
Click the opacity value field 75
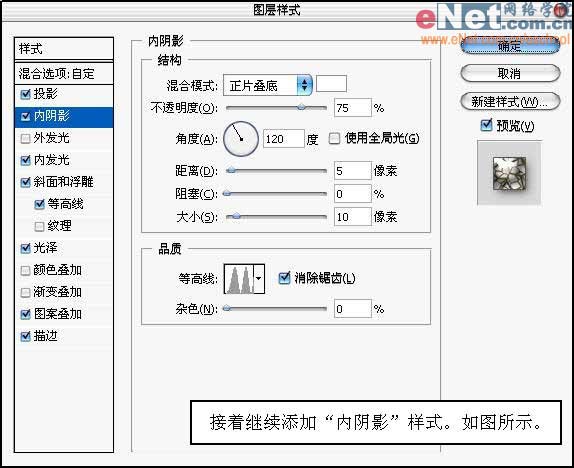point(353,108)
